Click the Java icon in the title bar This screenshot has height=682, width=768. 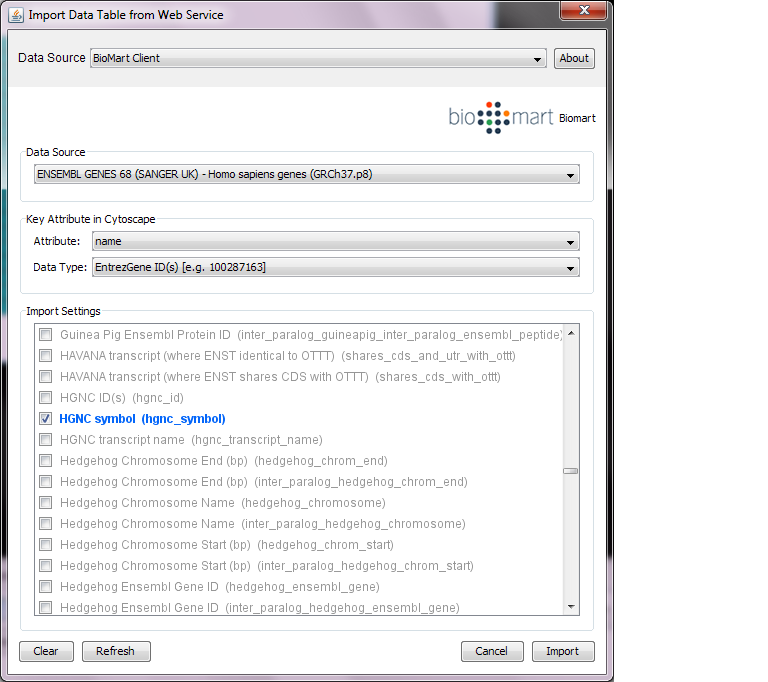point(16,14)
